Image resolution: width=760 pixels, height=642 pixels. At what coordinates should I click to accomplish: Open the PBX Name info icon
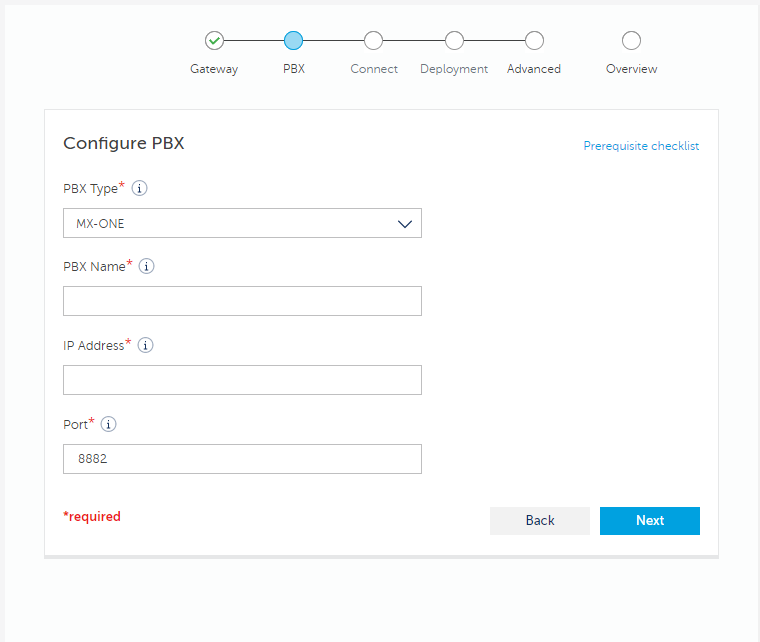tap(147, 266)
